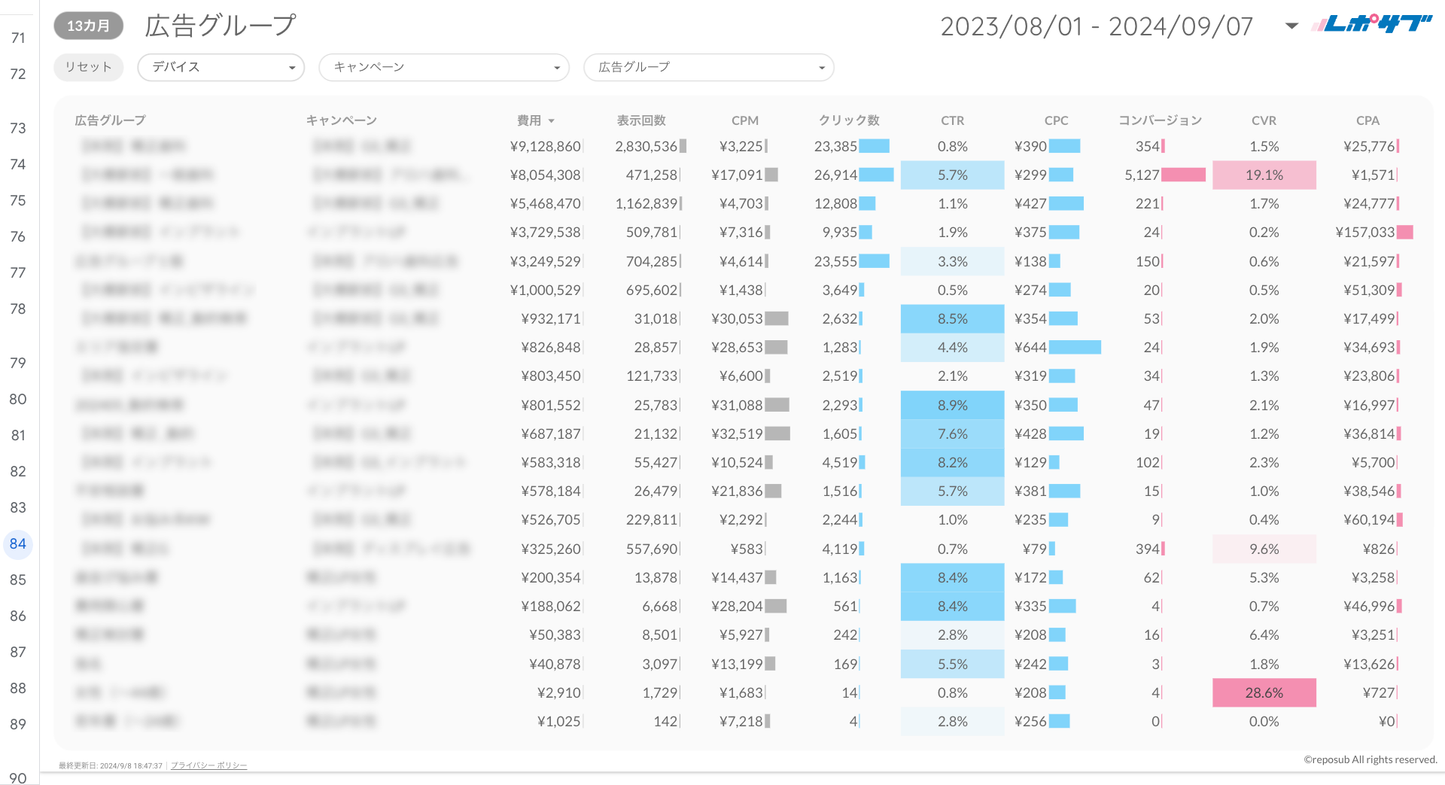
Task: Open the 広告グループ filter dropdown
Action: pos(708,67)
